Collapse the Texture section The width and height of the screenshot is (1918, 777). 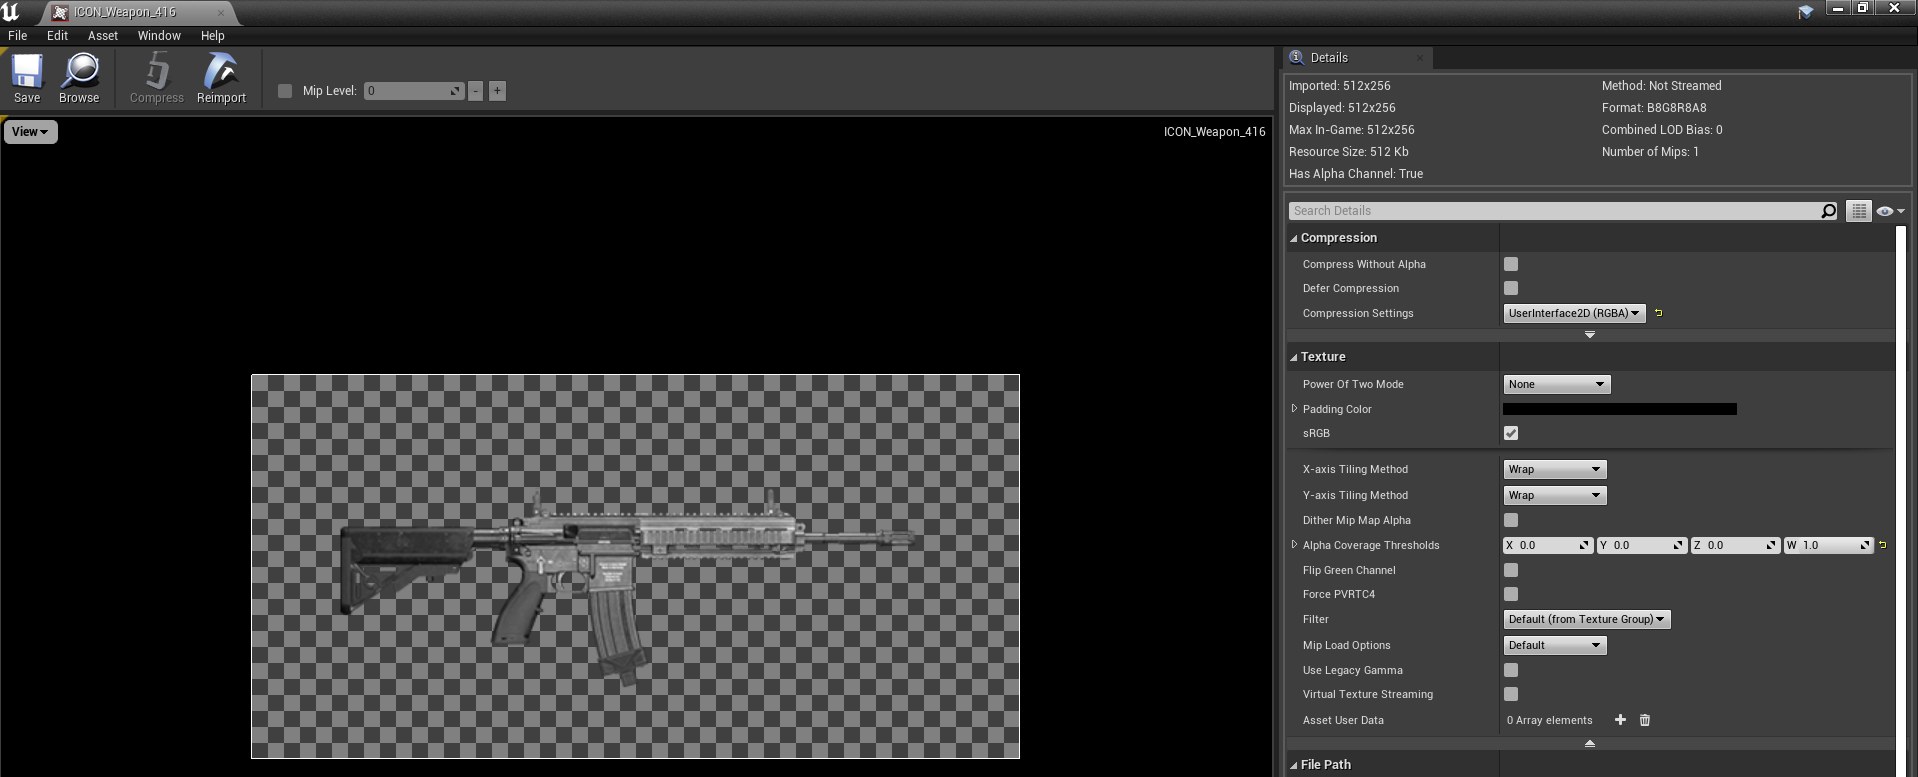[x=1293, y=357]
